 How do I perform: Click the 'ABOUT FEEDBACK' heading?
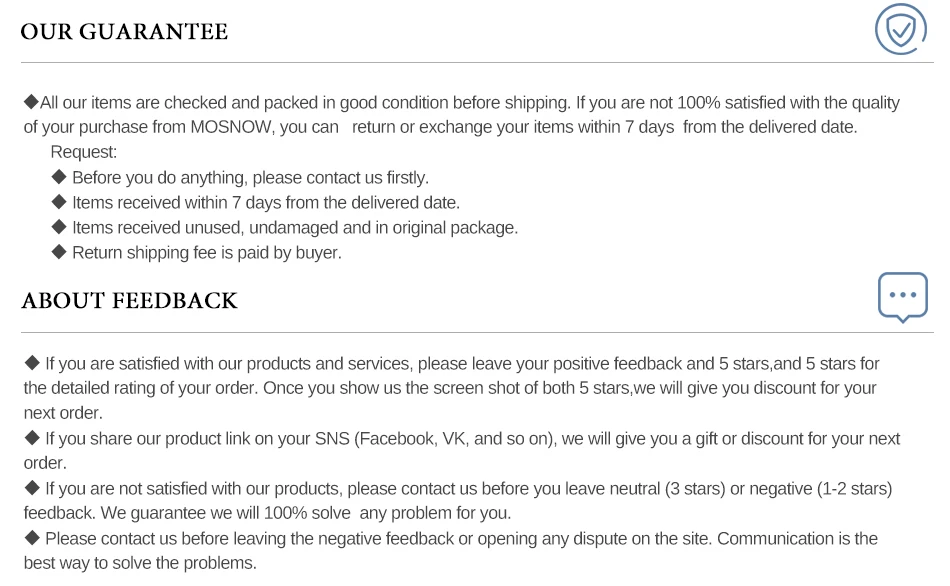pyautogui.click(x=129, y=301)
